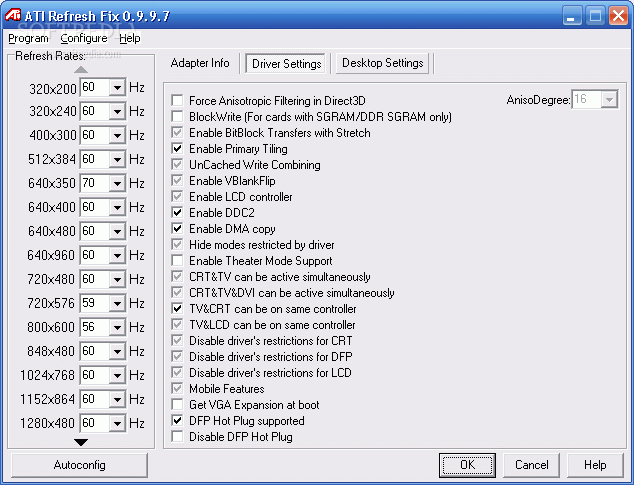
Task: Open the 848x480 refresh rate dropdown
Action: click(117, 351)
